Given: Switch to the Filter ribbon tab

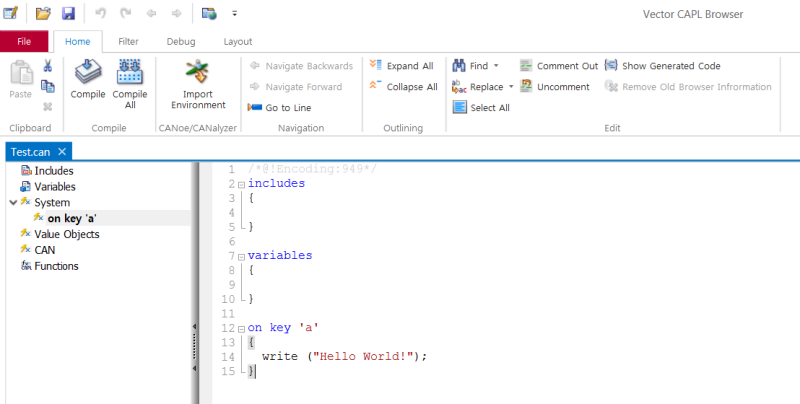Looking at the screenshot, I should coord(128,41).
